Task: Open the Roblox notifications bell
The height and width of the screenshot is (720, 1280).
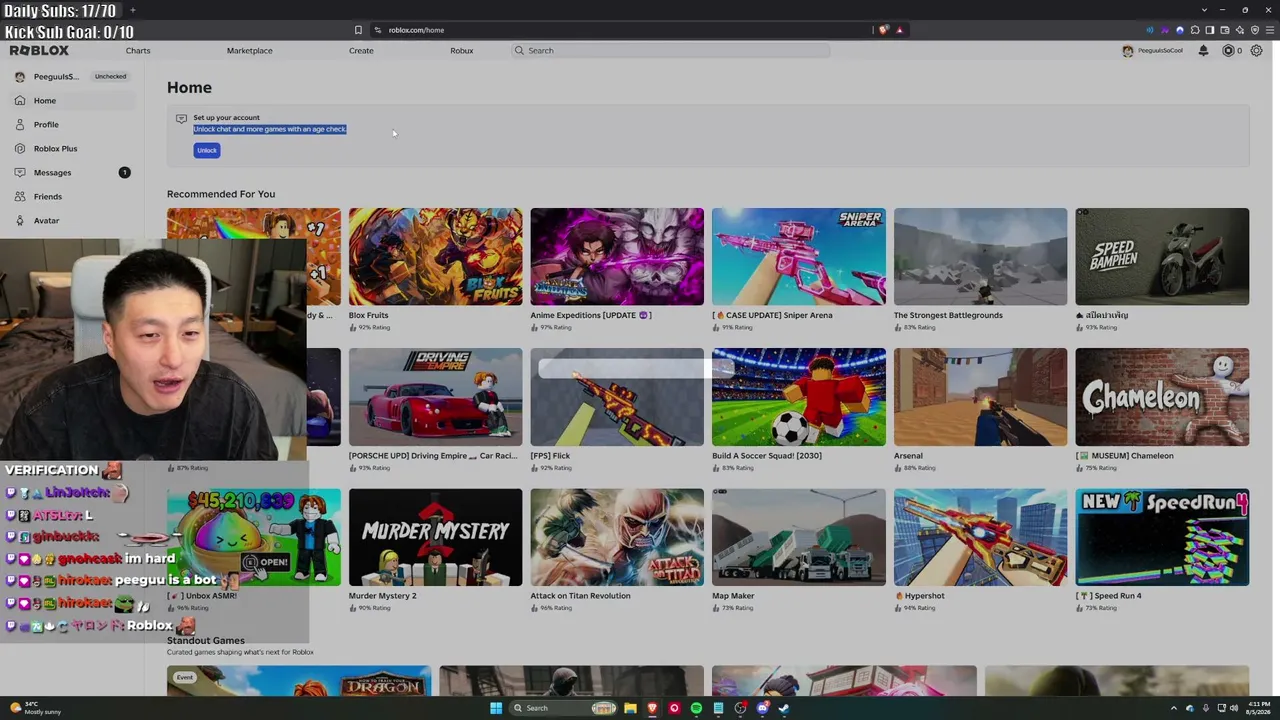Action: point(1203,50)
